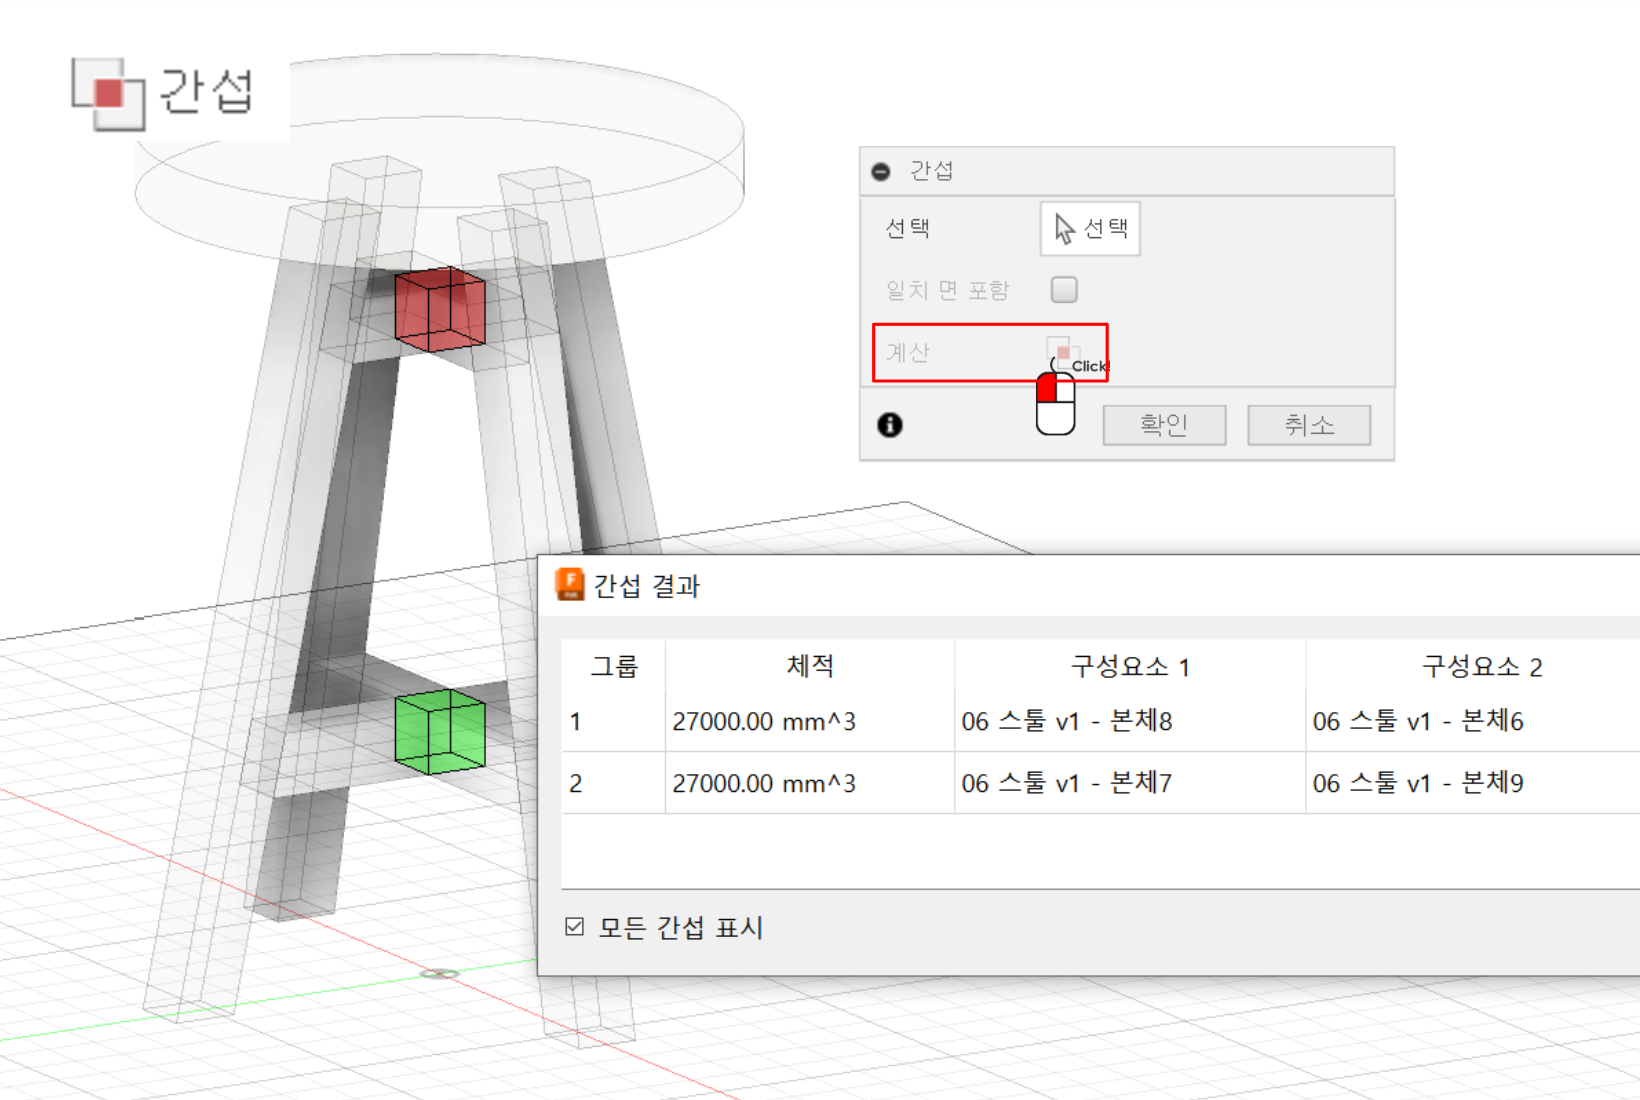This screenshot has height=1100, width=1640.
Task: Click the 구성요소 2 column header
Action: tap(1482, 667)
